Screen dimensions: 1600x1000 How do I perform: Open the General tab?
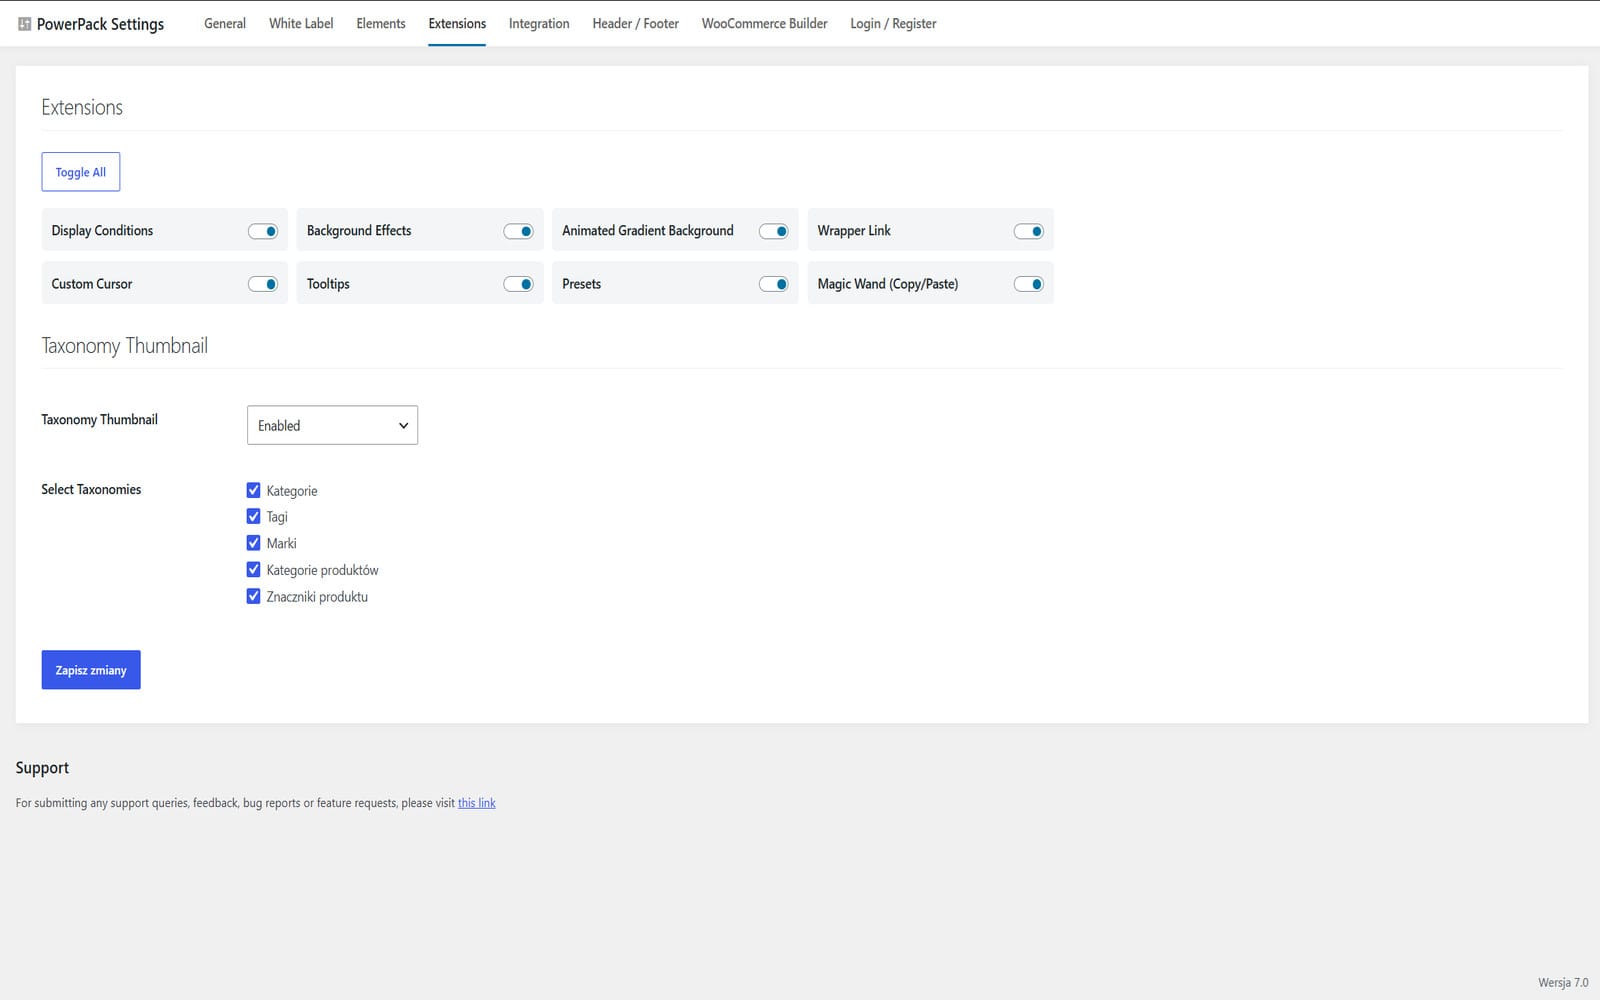[225, 24]
